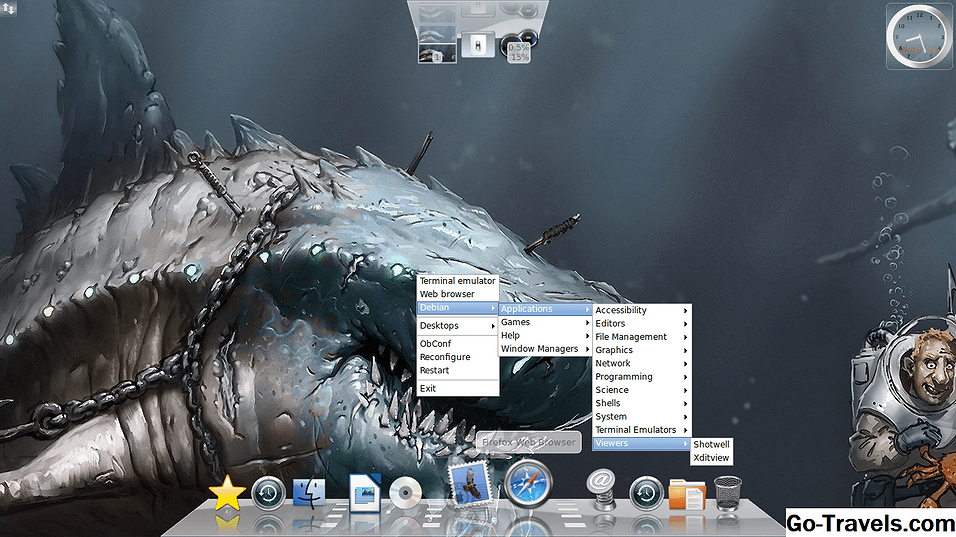
Task: Choose Restart in the Openbox menu
Action: click(457, 371)
